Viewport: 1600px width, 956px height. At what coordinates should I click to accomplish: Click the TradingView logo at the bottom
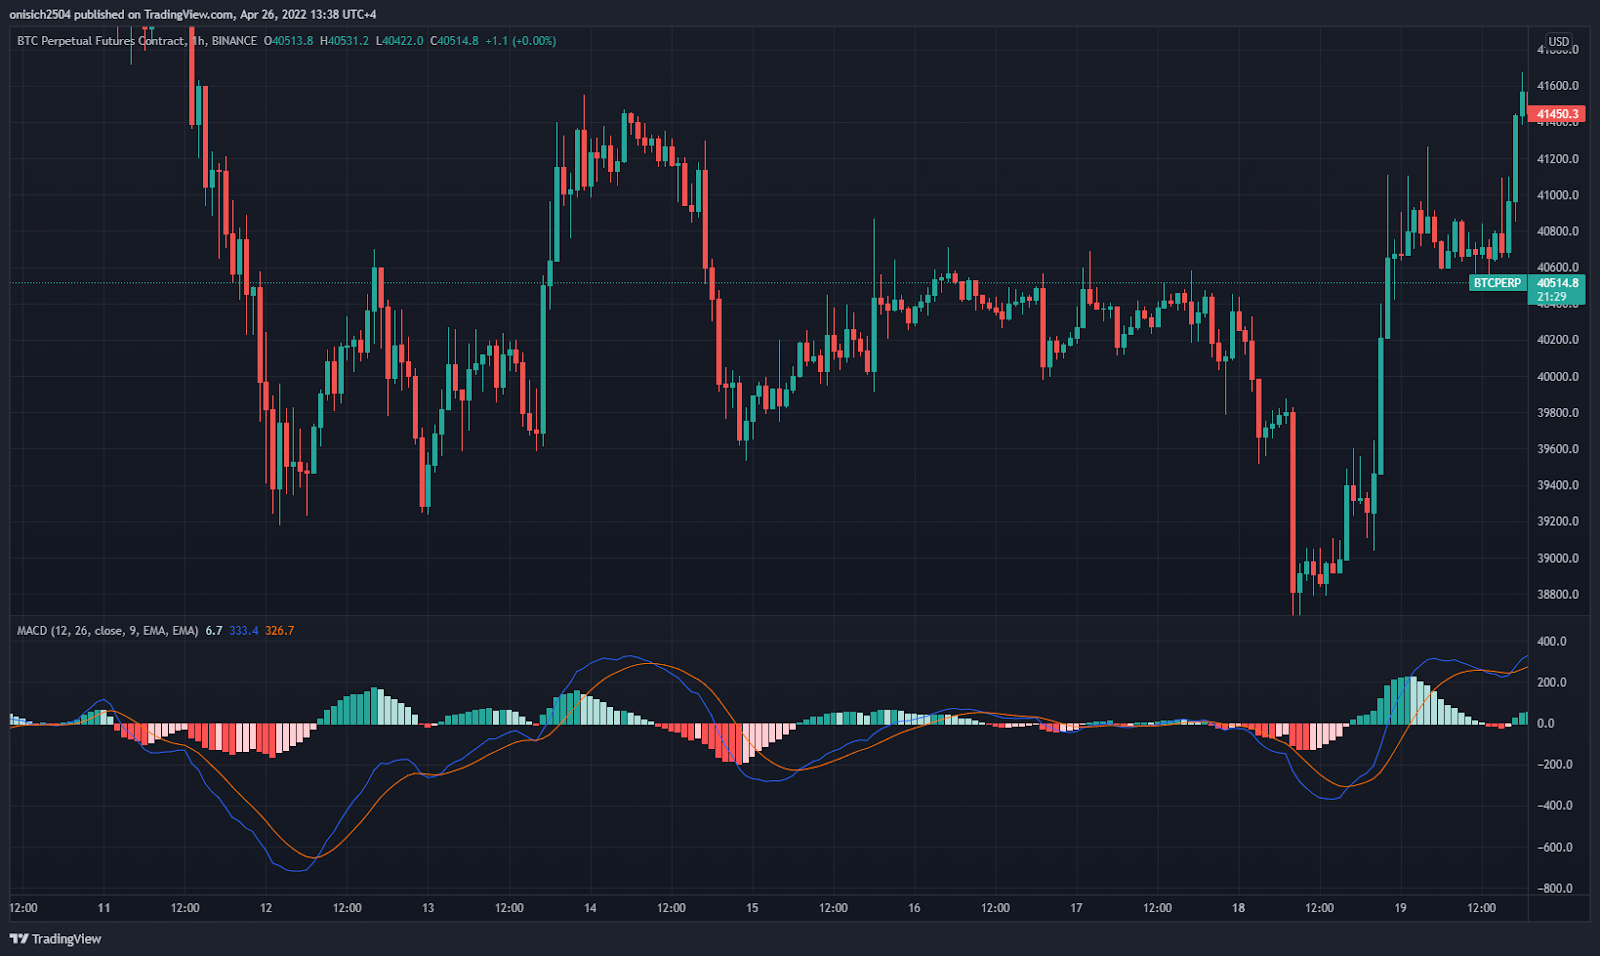[55, 939]
